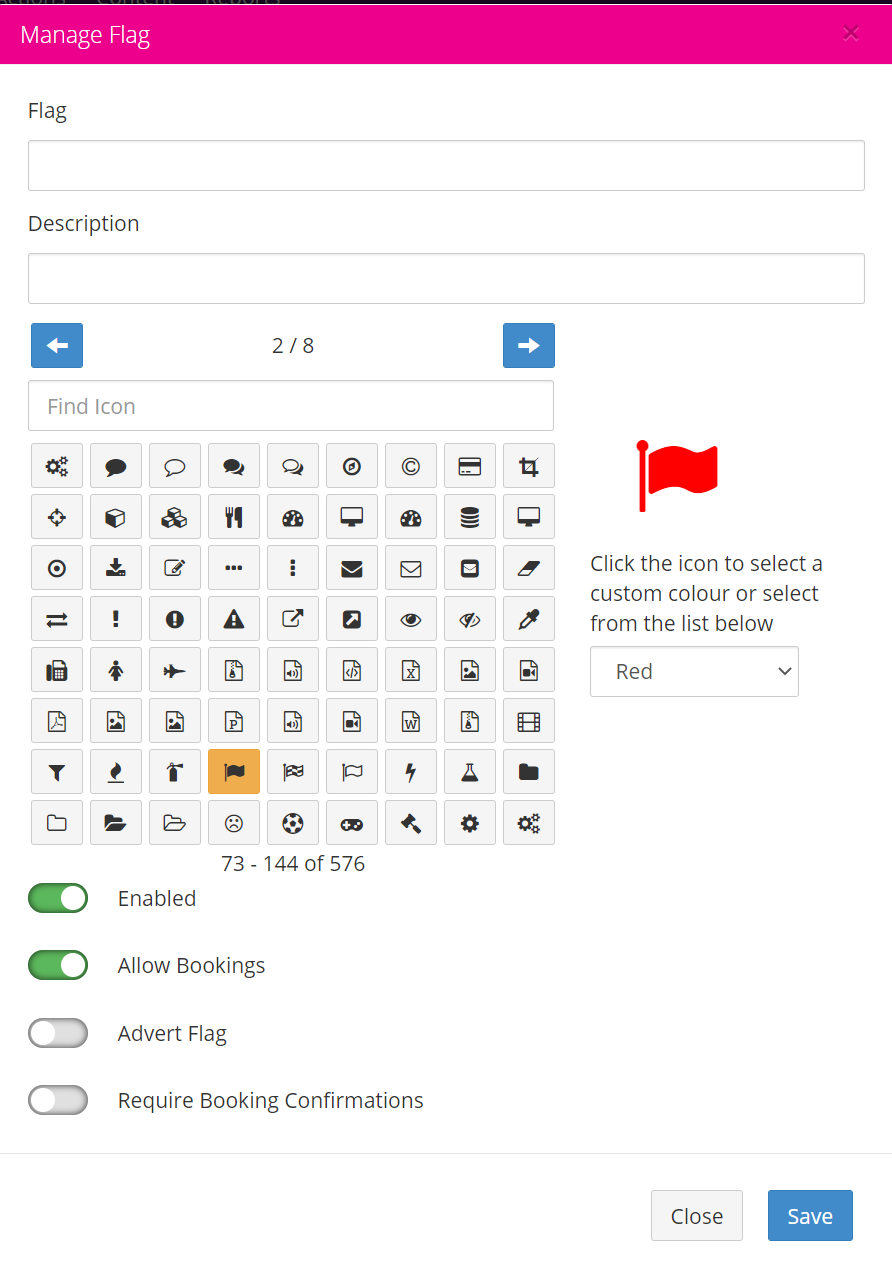
Task: Pick the warning triangle icon
Action: pos(234,619)
